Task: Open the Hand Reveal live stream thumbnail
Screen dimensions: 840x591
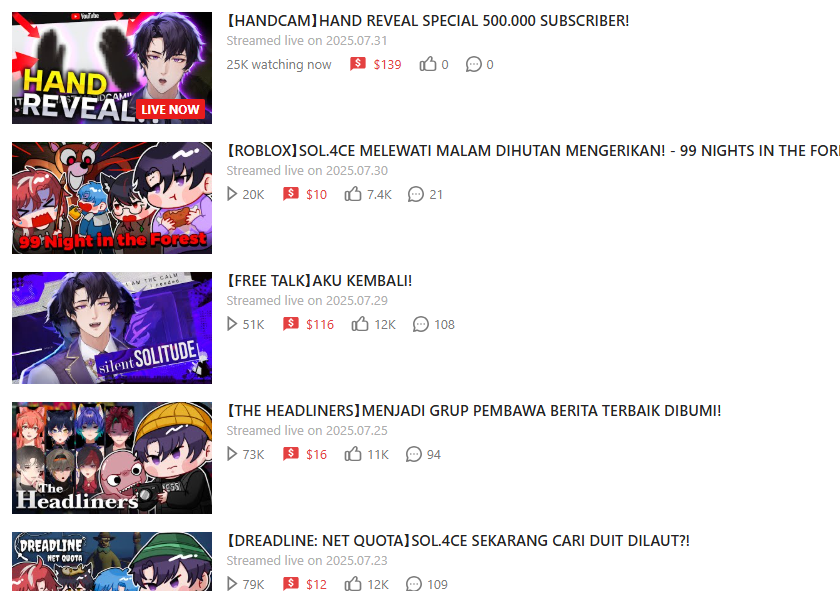Action: click(112, 68)
